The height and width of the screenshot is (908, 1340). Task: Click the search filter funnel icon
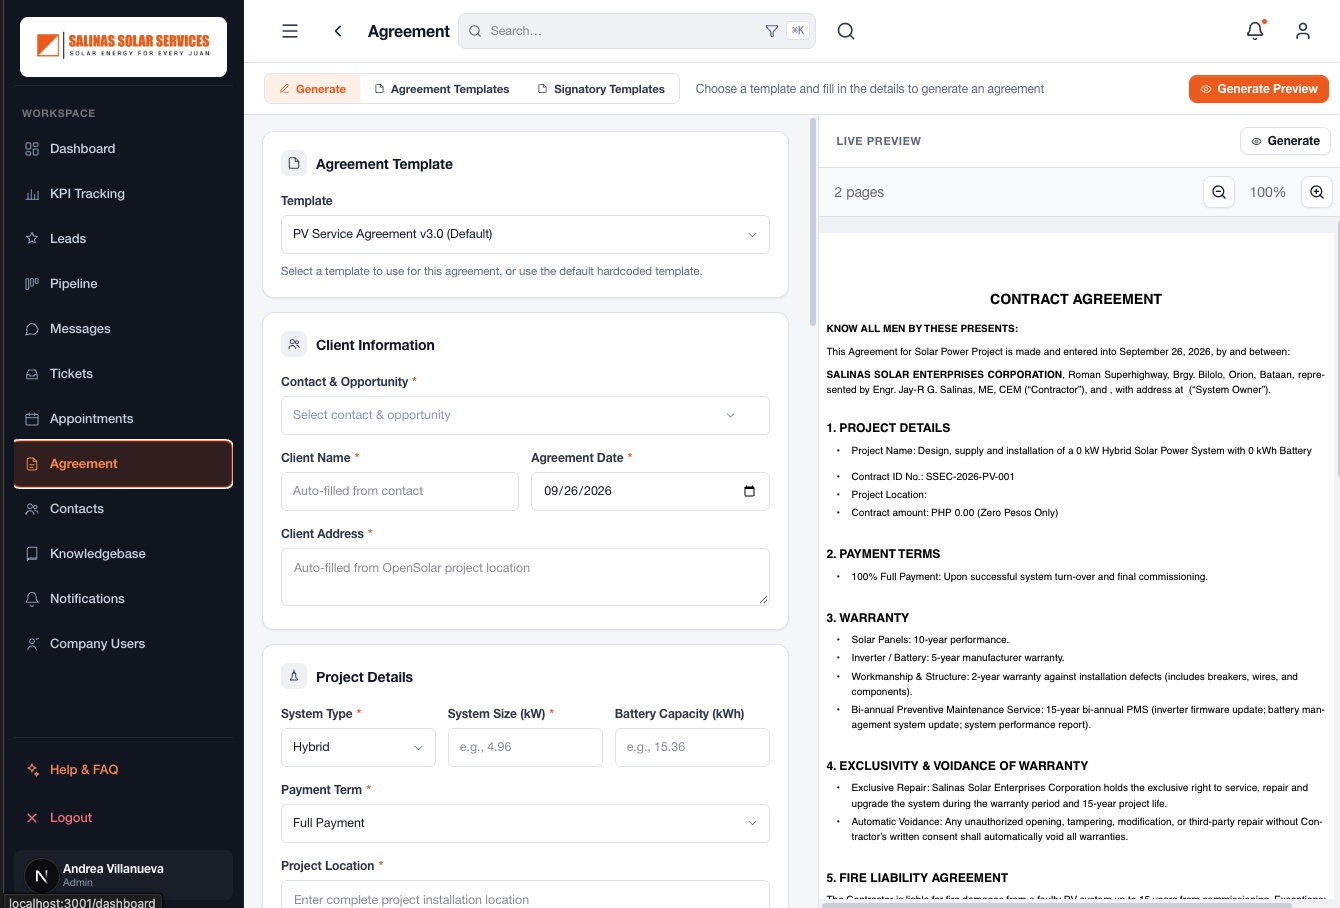[x=772, y=31]
